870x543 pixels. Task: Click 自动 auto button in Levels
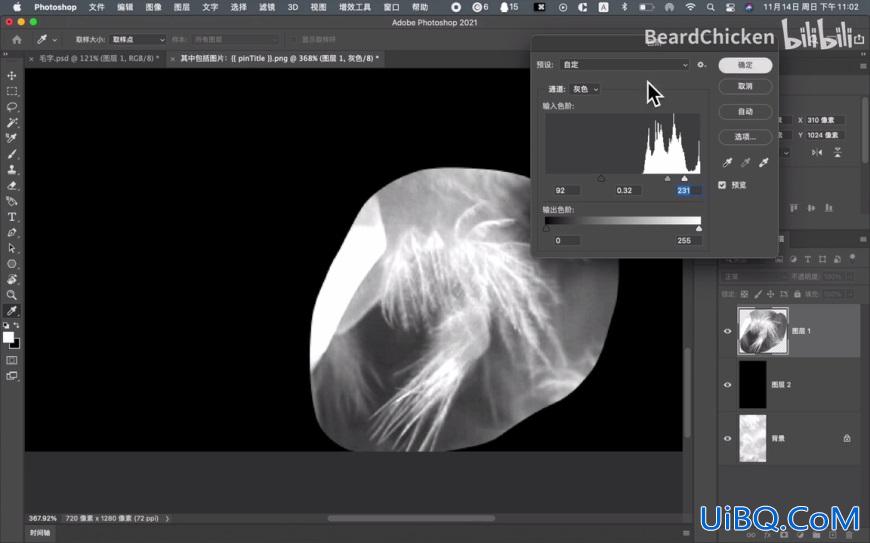tap(745, 111)
